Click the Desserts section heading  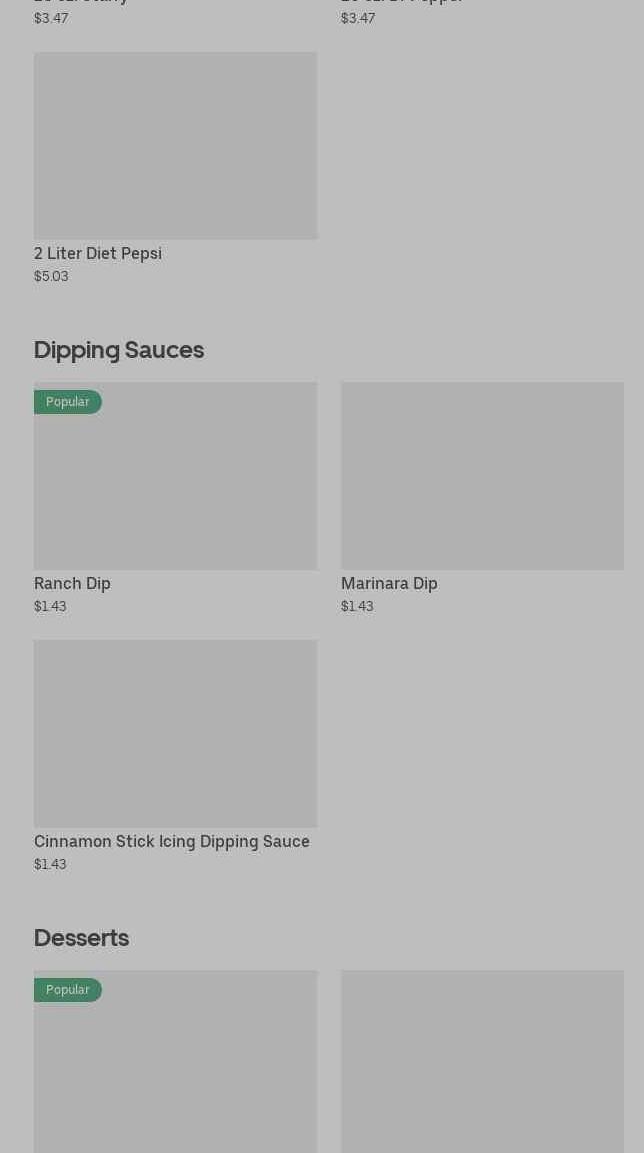click(x=81, y=937)
